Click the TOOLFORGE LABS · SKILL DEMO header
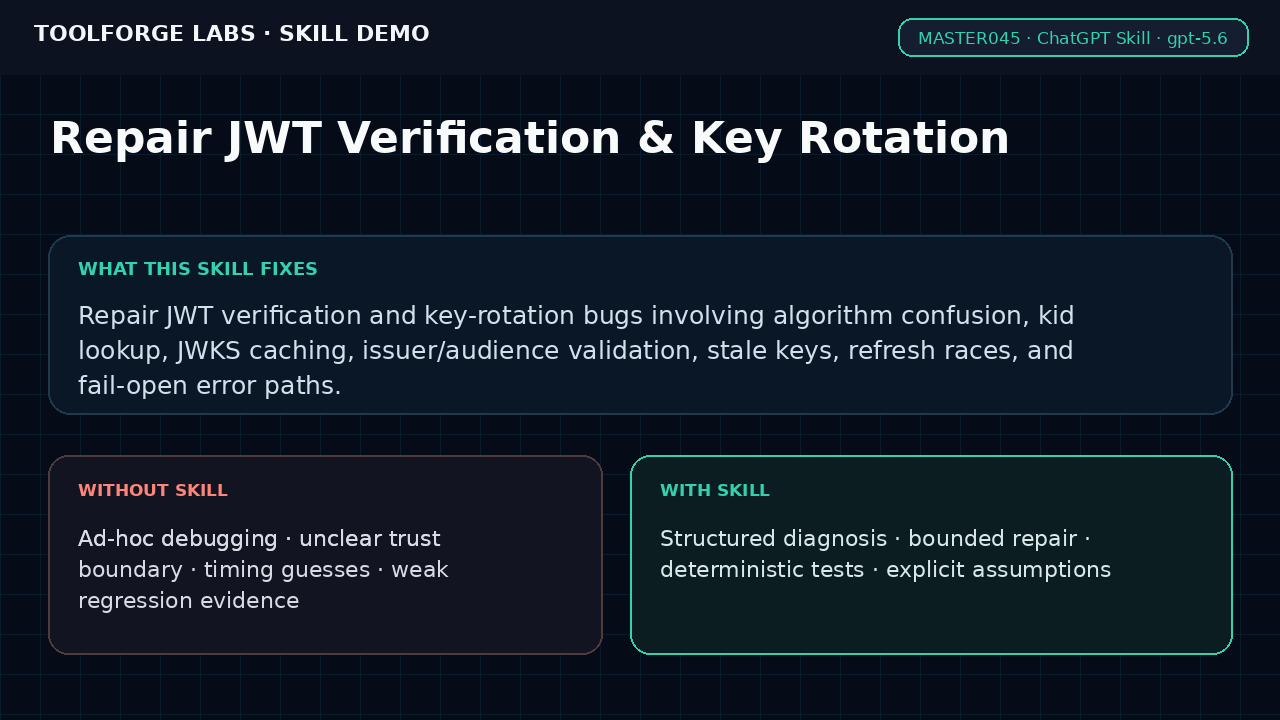Screen dimensions: 1280x720 (231, 34)
